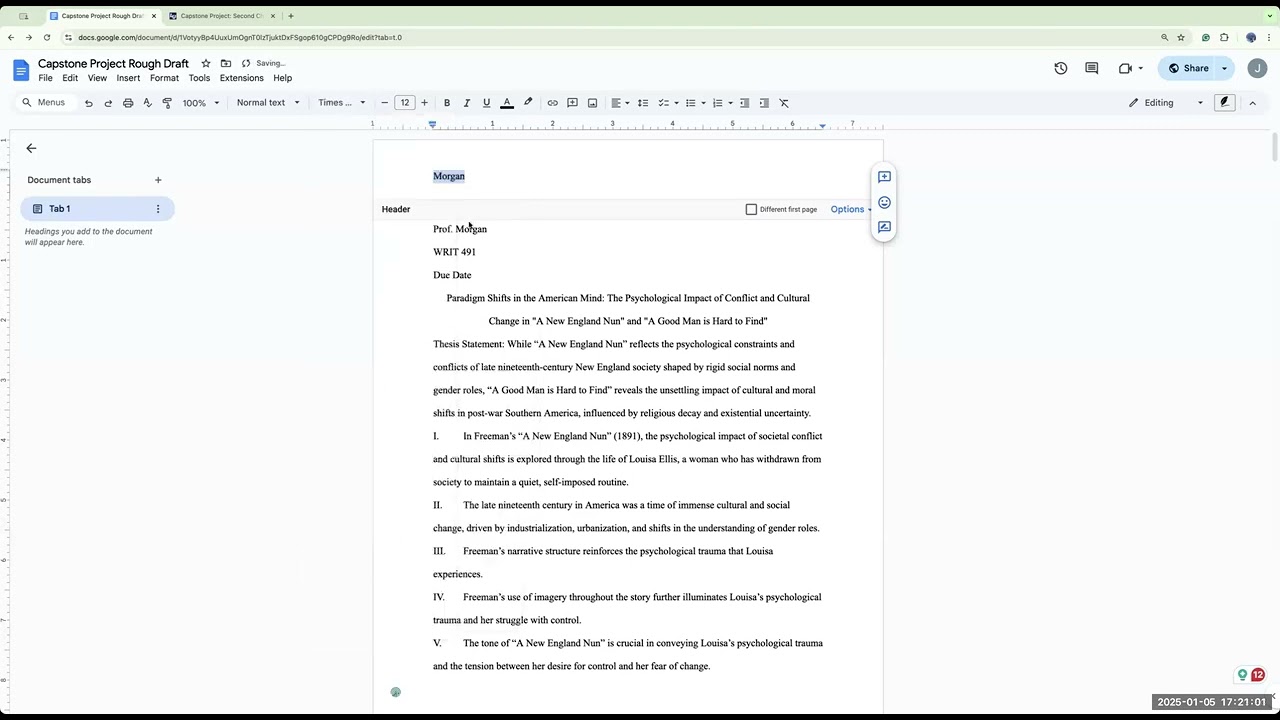The width and height of the screenshot is (1280, 720).
Task: Open a new browser tab
Action: coord(291,16)
